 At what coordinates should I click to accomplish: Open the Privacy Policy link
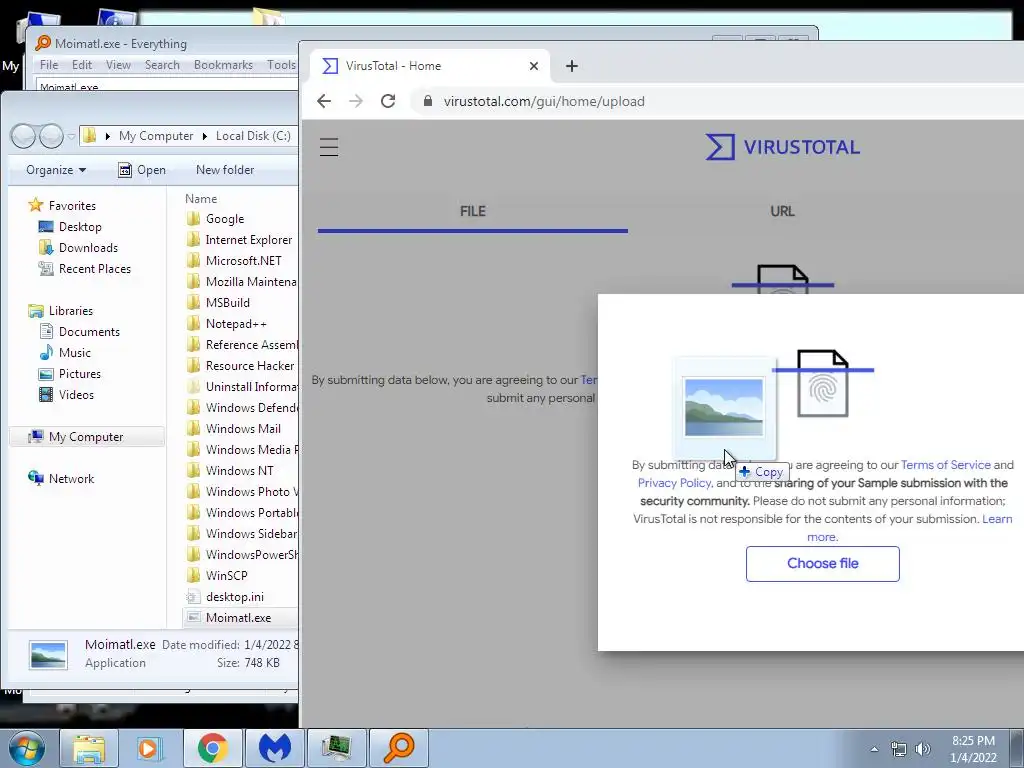674,483
